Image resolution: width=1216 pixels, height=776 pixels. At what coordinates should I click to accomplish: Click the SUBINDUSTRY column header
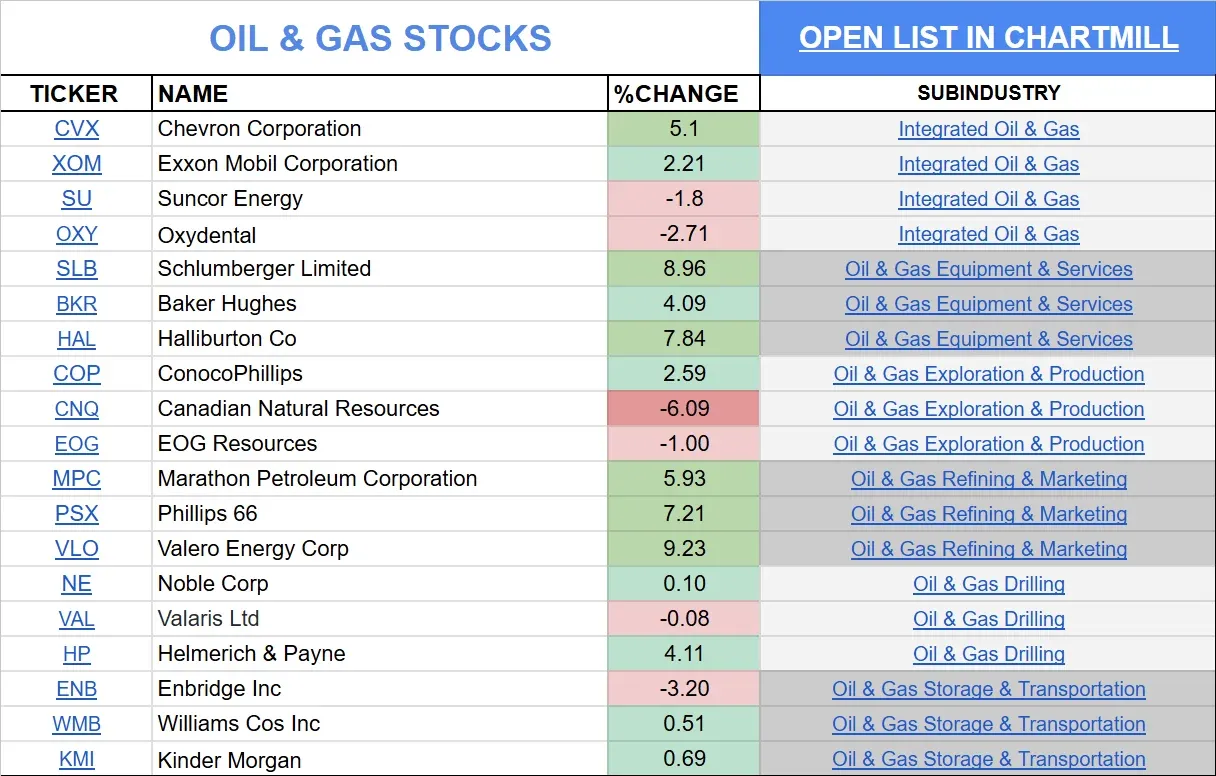988,93
